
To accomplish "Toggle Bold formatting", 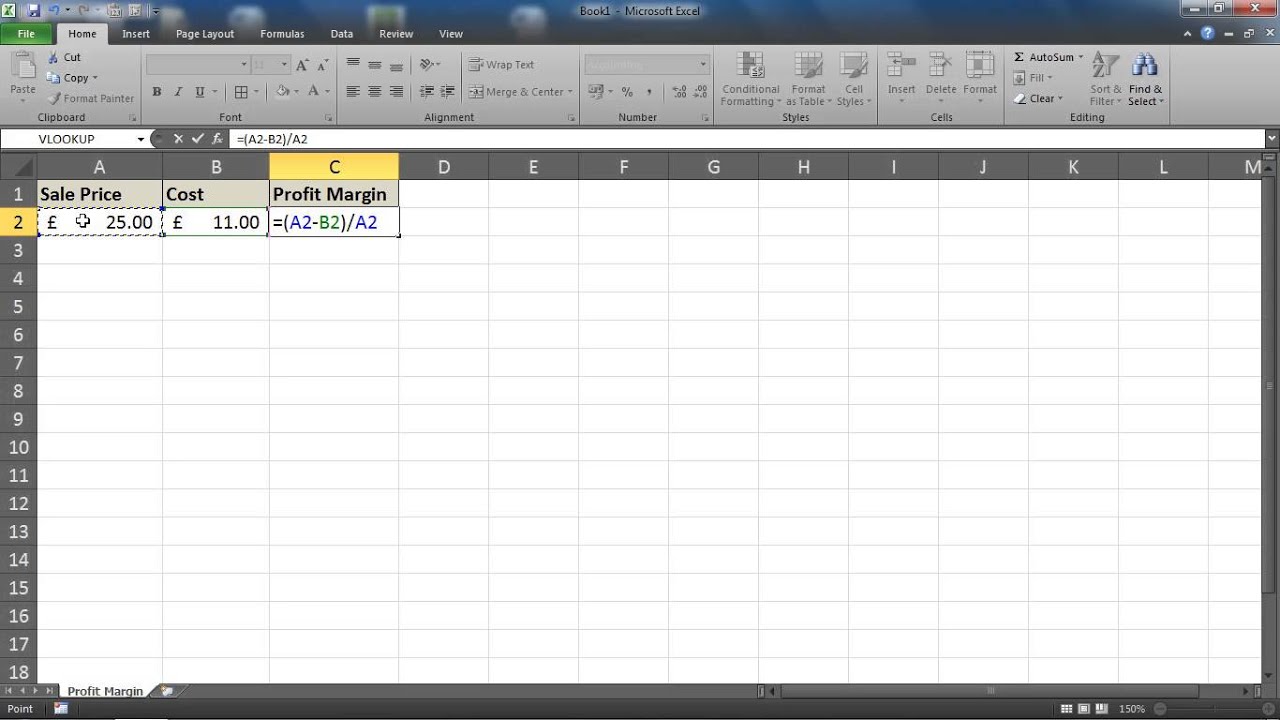I will point(157,92).
